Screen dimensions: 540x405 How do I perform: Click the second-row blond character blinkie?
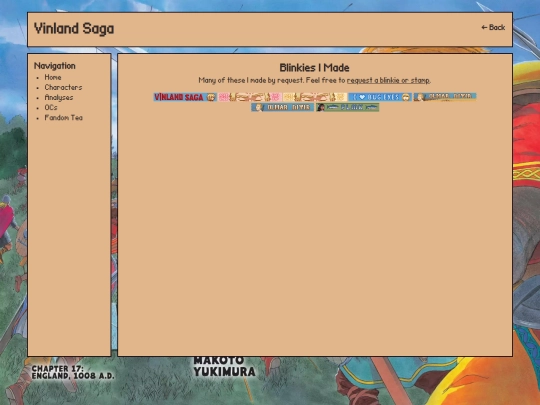(282, 107)
